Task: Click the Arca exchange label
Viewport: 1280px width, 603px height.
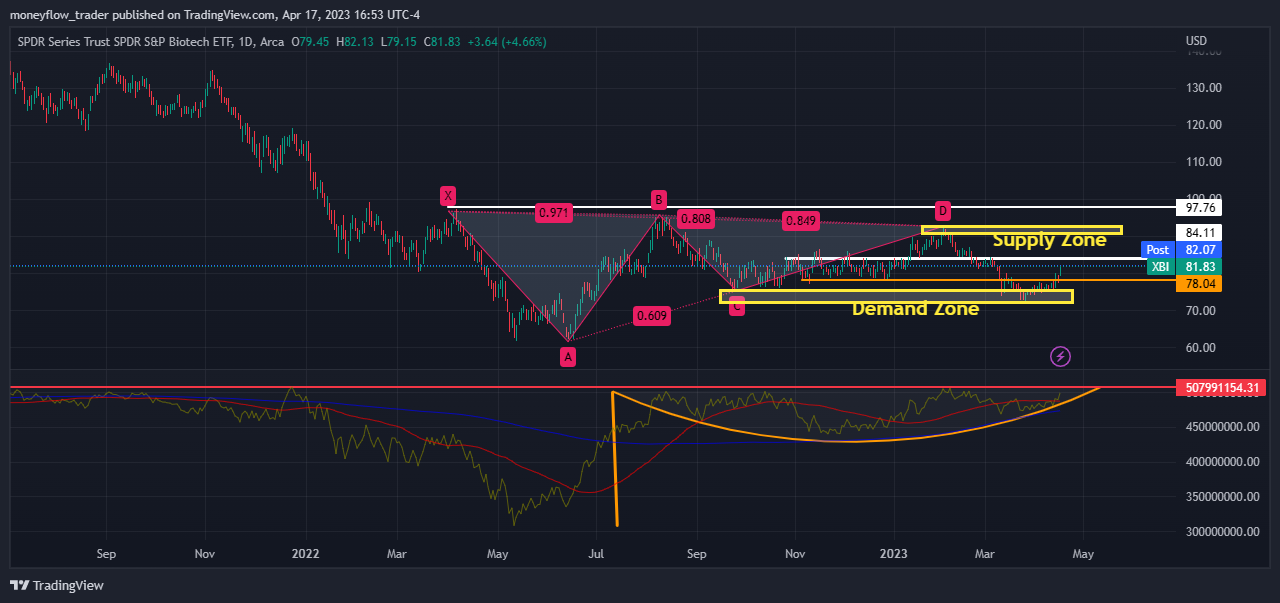Action: [270, 42]
